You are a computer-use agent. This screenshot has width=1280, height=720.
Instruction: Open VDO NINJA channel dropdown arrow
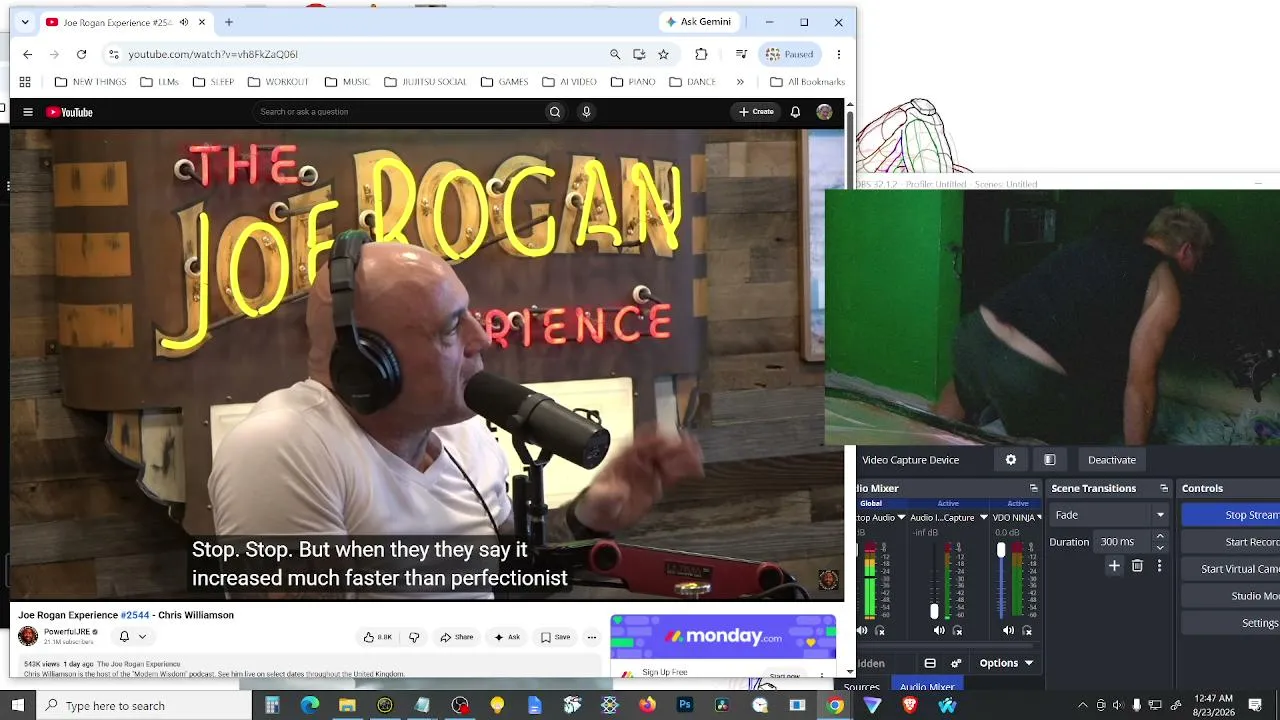click(1040, 518)
